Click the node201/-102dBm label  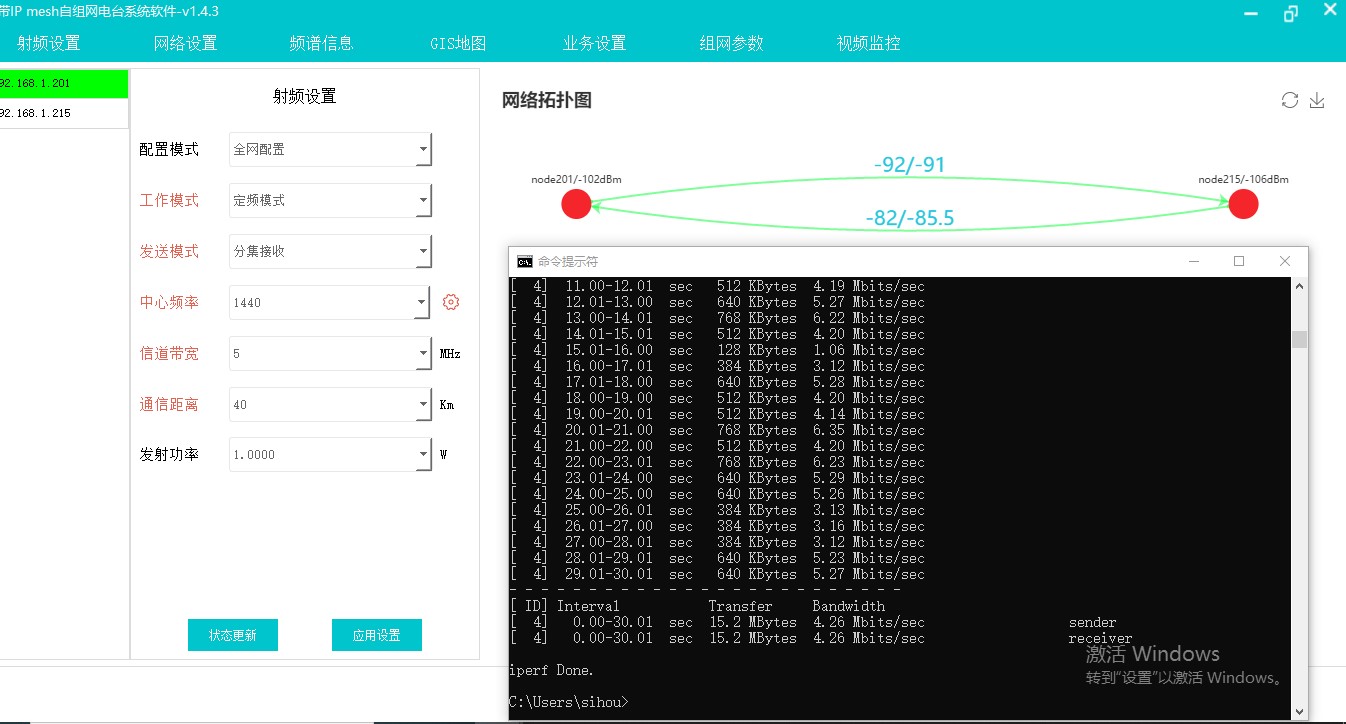pyautogui.click(x=576, y=180)
